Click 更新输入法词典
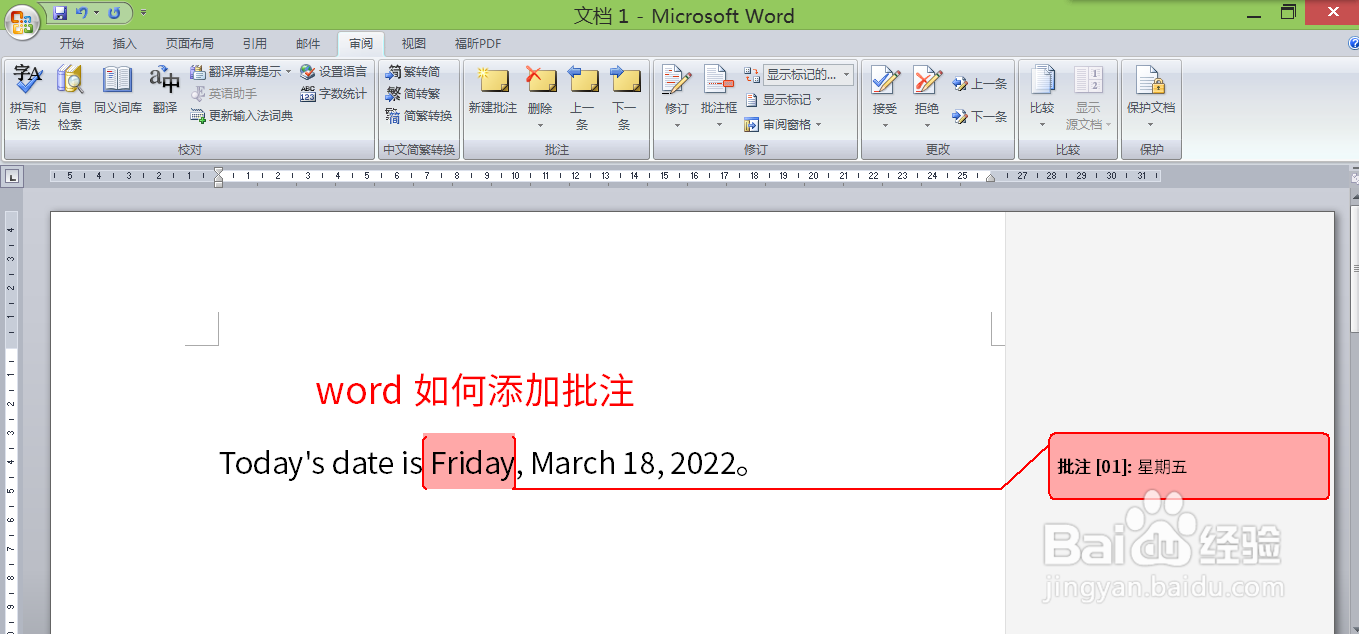The image size is (1359, 634). click(x=241, y=116)
